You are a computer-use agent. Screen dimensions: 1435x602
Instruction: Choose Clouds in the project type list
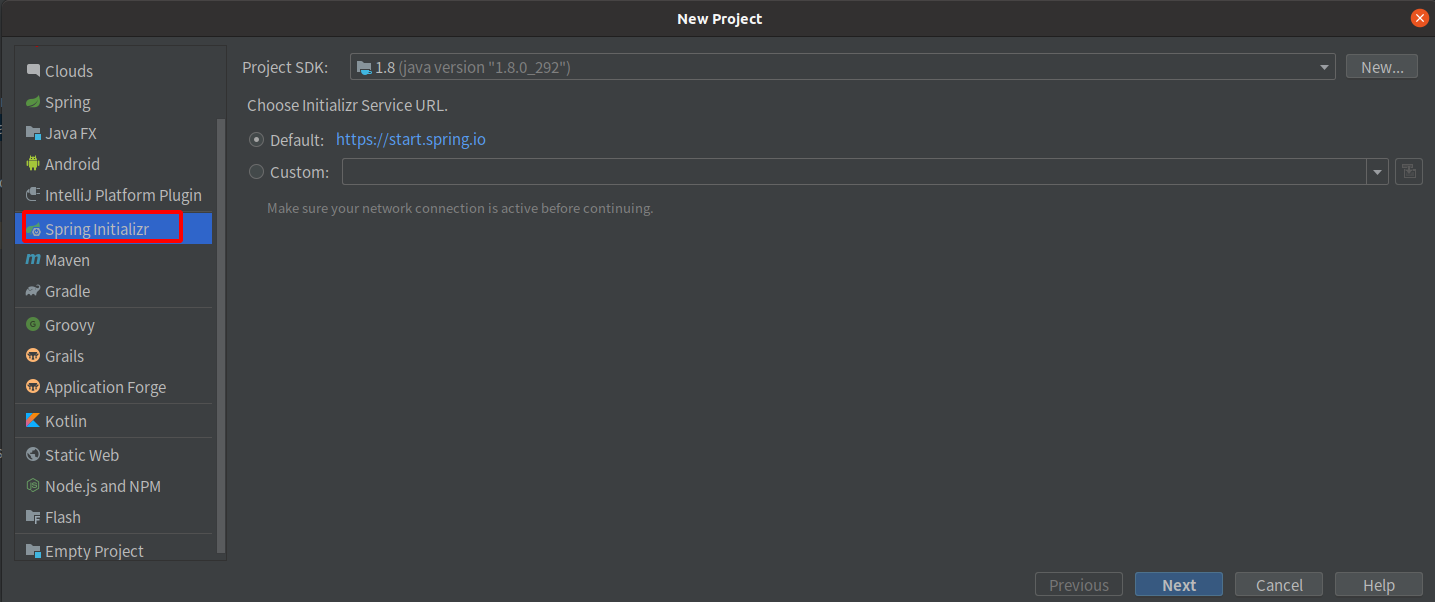point(115,71)
